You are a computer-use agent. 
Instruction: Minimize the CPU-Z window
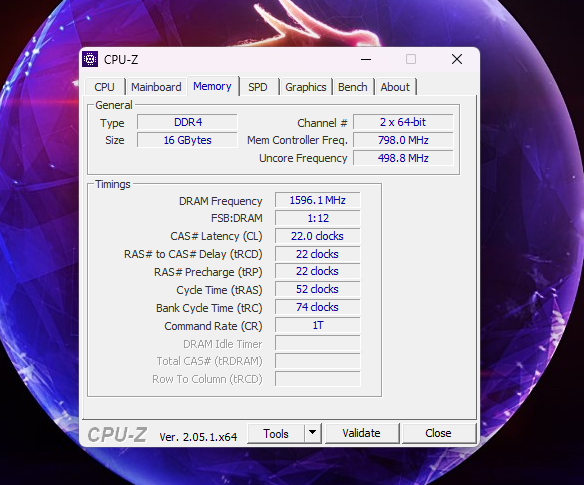point(366,59)
